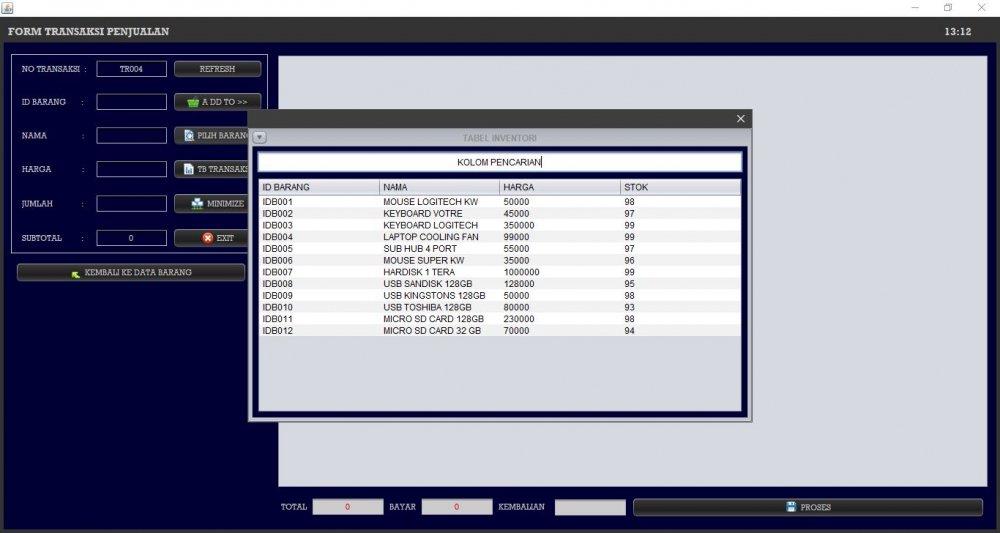This screenshot has width=1000, height=533.
Task: Click the arrow icon on KEMBALI KE DATA BARANG
Action: click(x=76, y=273)
